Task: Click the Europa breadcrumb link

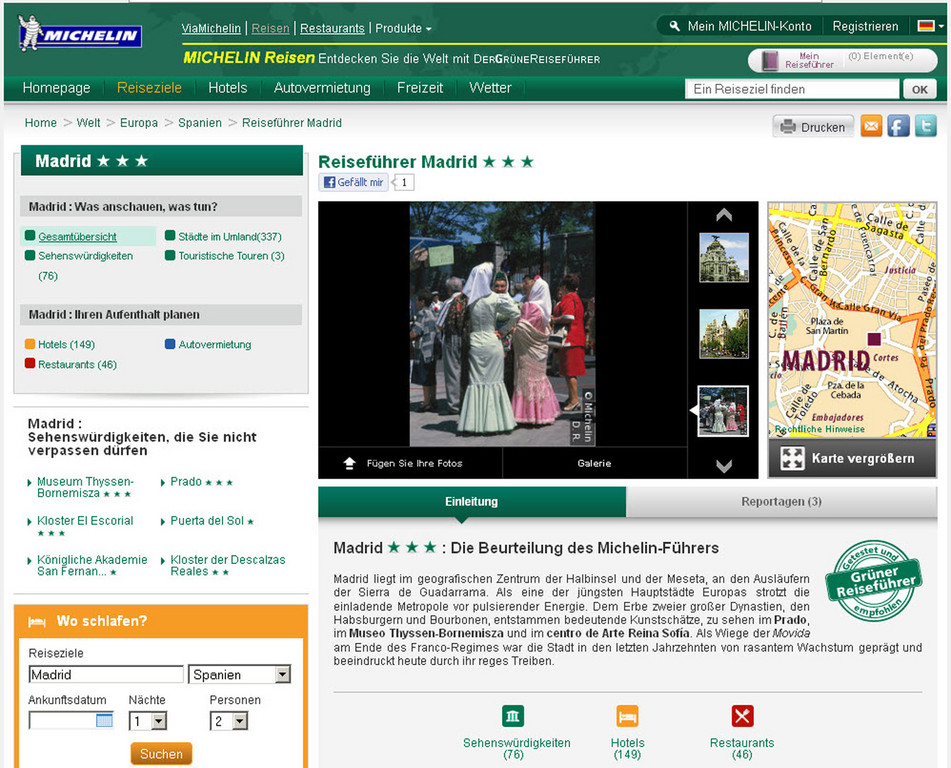Action: point(139,123)
